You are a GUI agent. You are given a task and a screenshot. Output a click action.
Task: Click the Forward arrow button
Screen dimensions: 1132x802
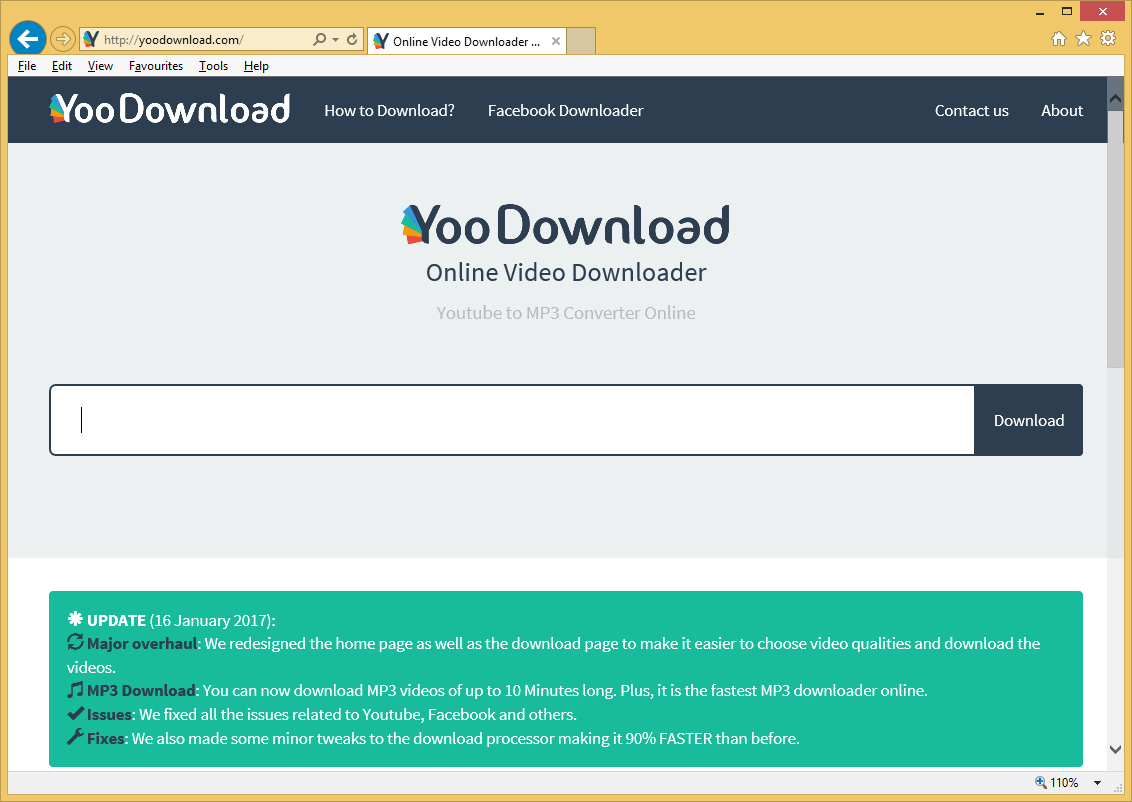pos(62,39)
